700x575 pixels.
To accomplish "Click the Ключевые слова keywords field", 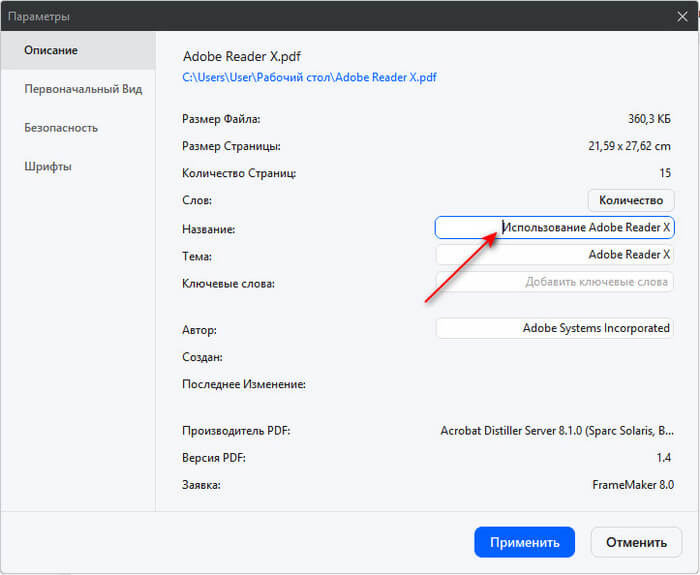I will point(554,282).
